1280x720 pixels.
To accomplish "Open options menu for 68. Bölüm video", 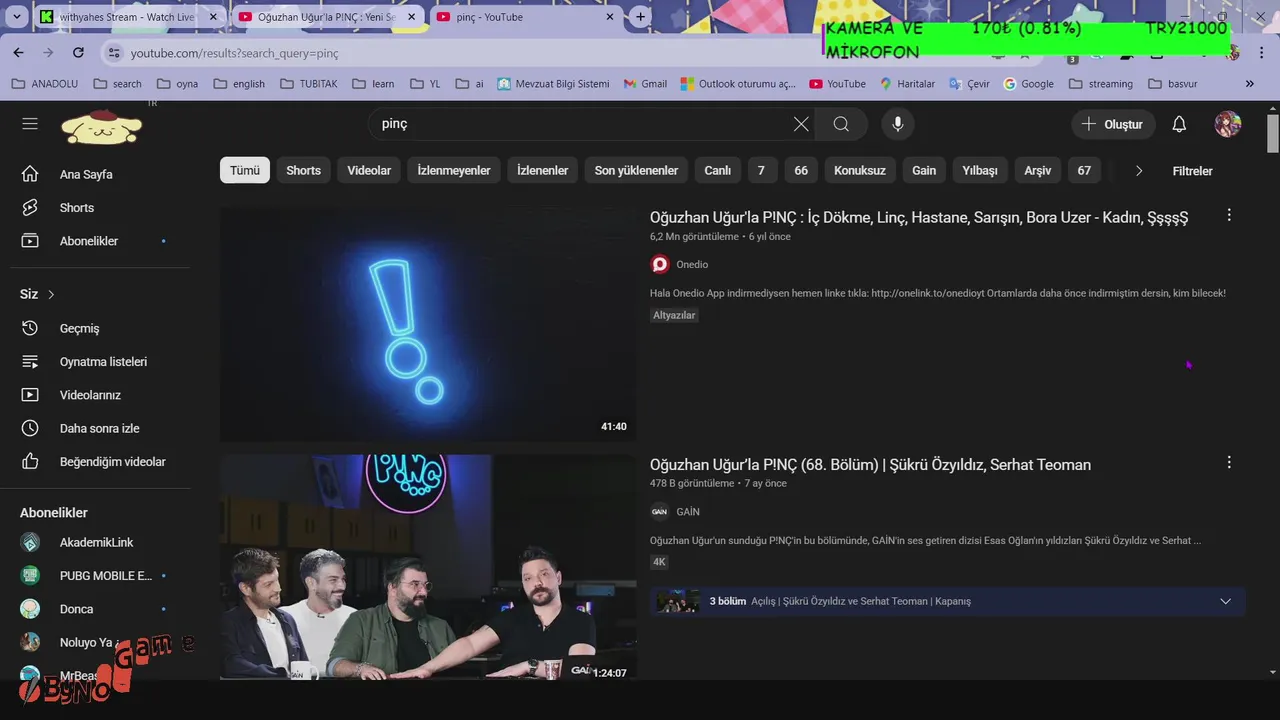I will pyautogui.click(x=1229, y=463).
